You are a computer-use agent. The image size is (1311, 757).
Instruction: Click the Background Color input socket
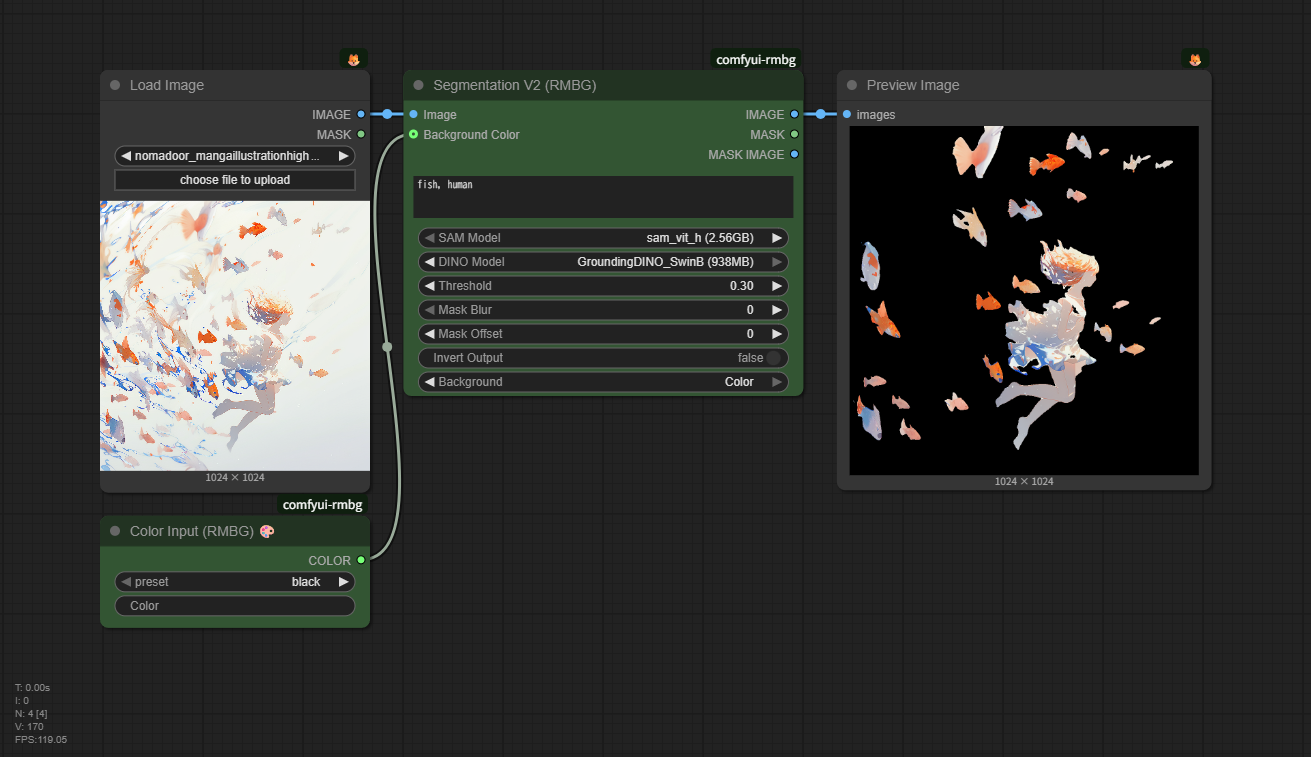(413, 134)
